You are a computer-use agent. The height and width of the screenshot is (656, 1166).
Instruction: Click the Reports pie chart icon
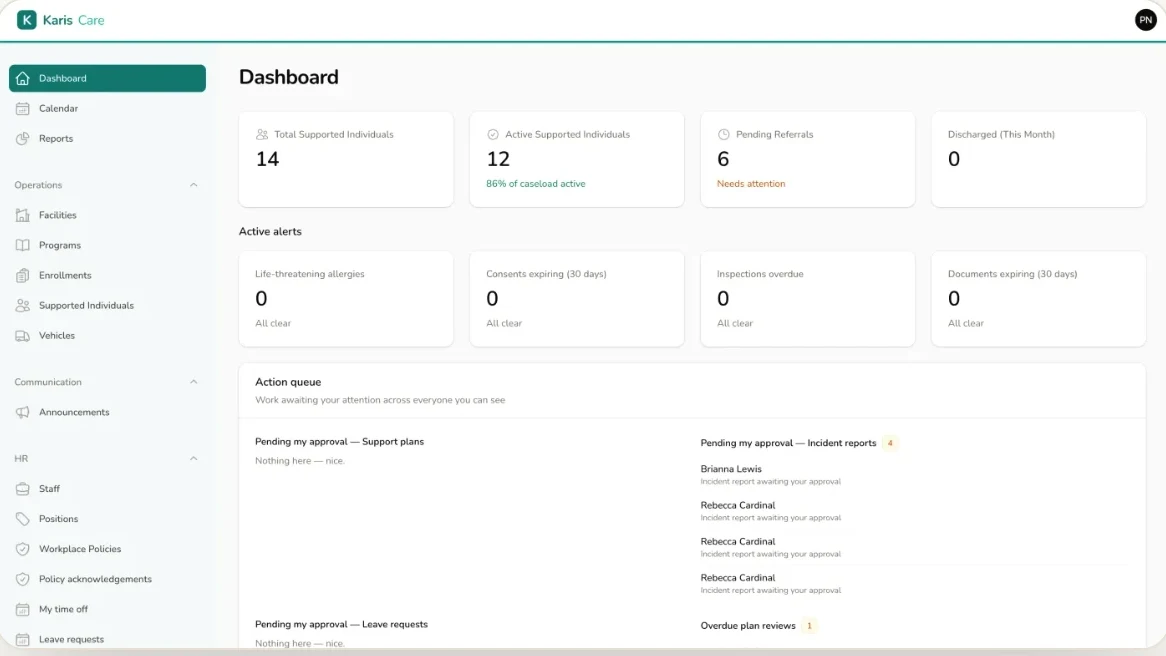[23, 138]
